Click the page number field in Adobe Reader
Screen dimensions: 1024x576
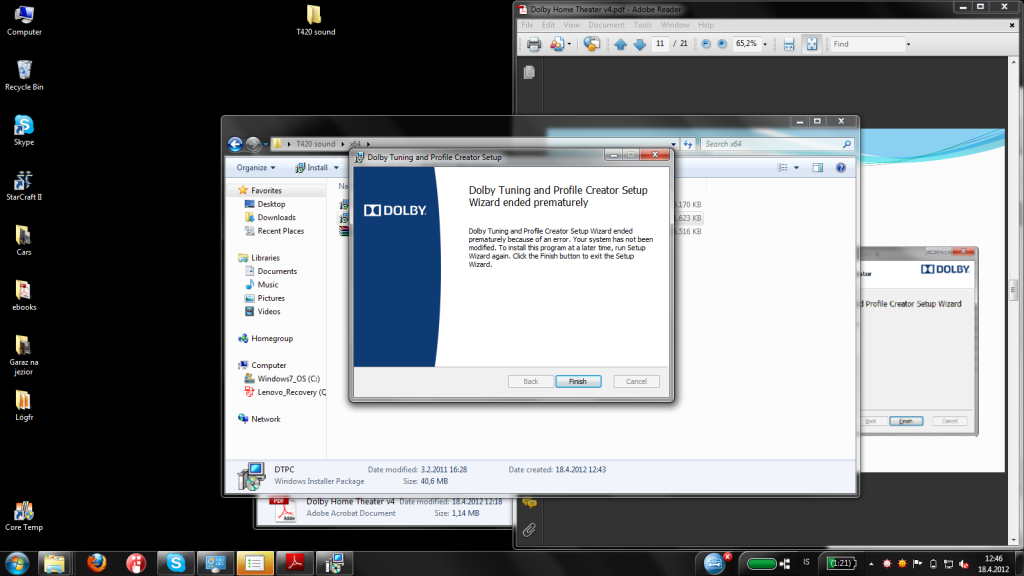(x=660, y=44)
